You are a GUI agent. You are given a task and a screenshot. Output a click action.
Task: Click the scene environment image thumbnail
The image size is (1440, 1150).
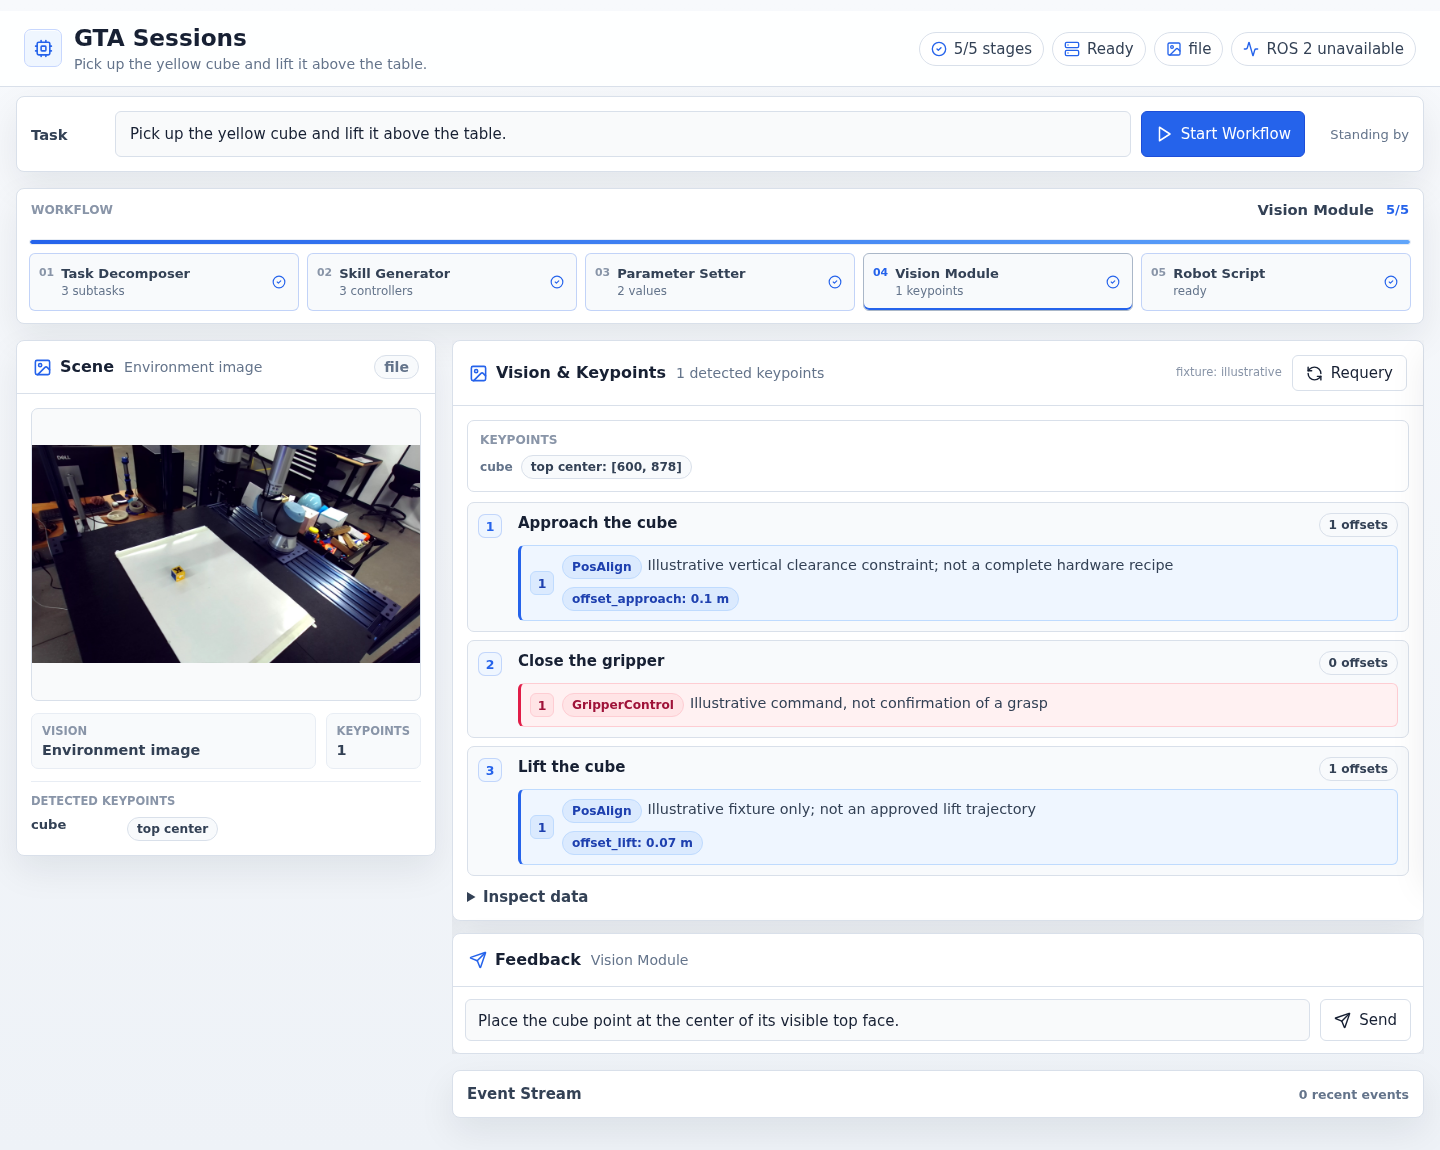[x=226, y=554]
